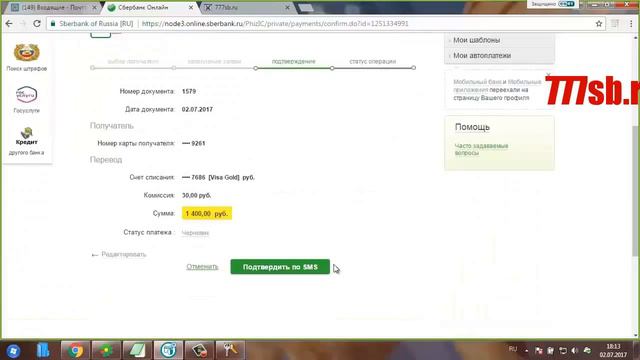Click the highlighted sum 1 400,00 руб.
640x360 pixels.
coord(207,213)
